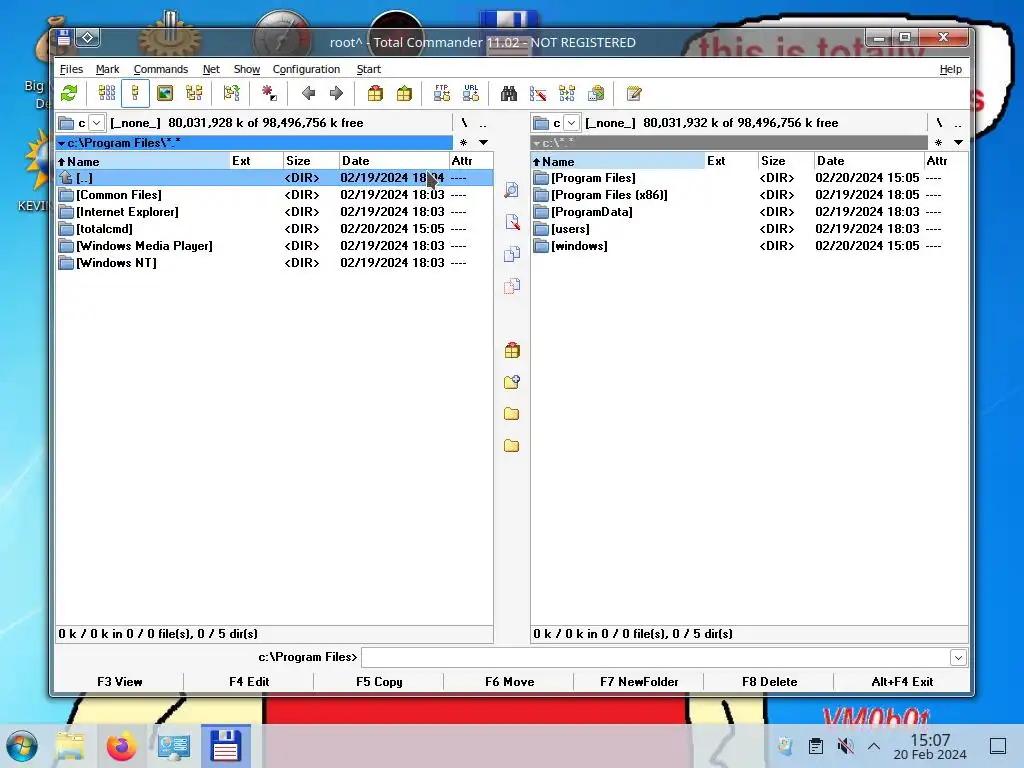Screen dimensions: 1024x768
Task: Open left panel drive dropdown
Action: 97,123
